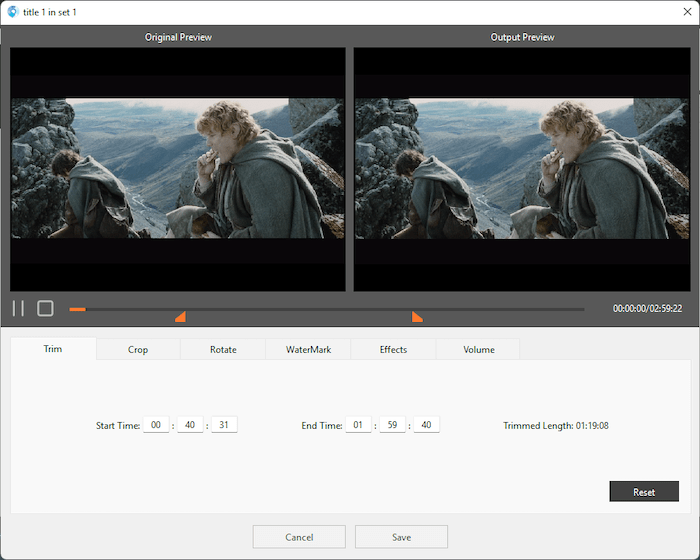Click the Start Time label

tap(118, 426)
